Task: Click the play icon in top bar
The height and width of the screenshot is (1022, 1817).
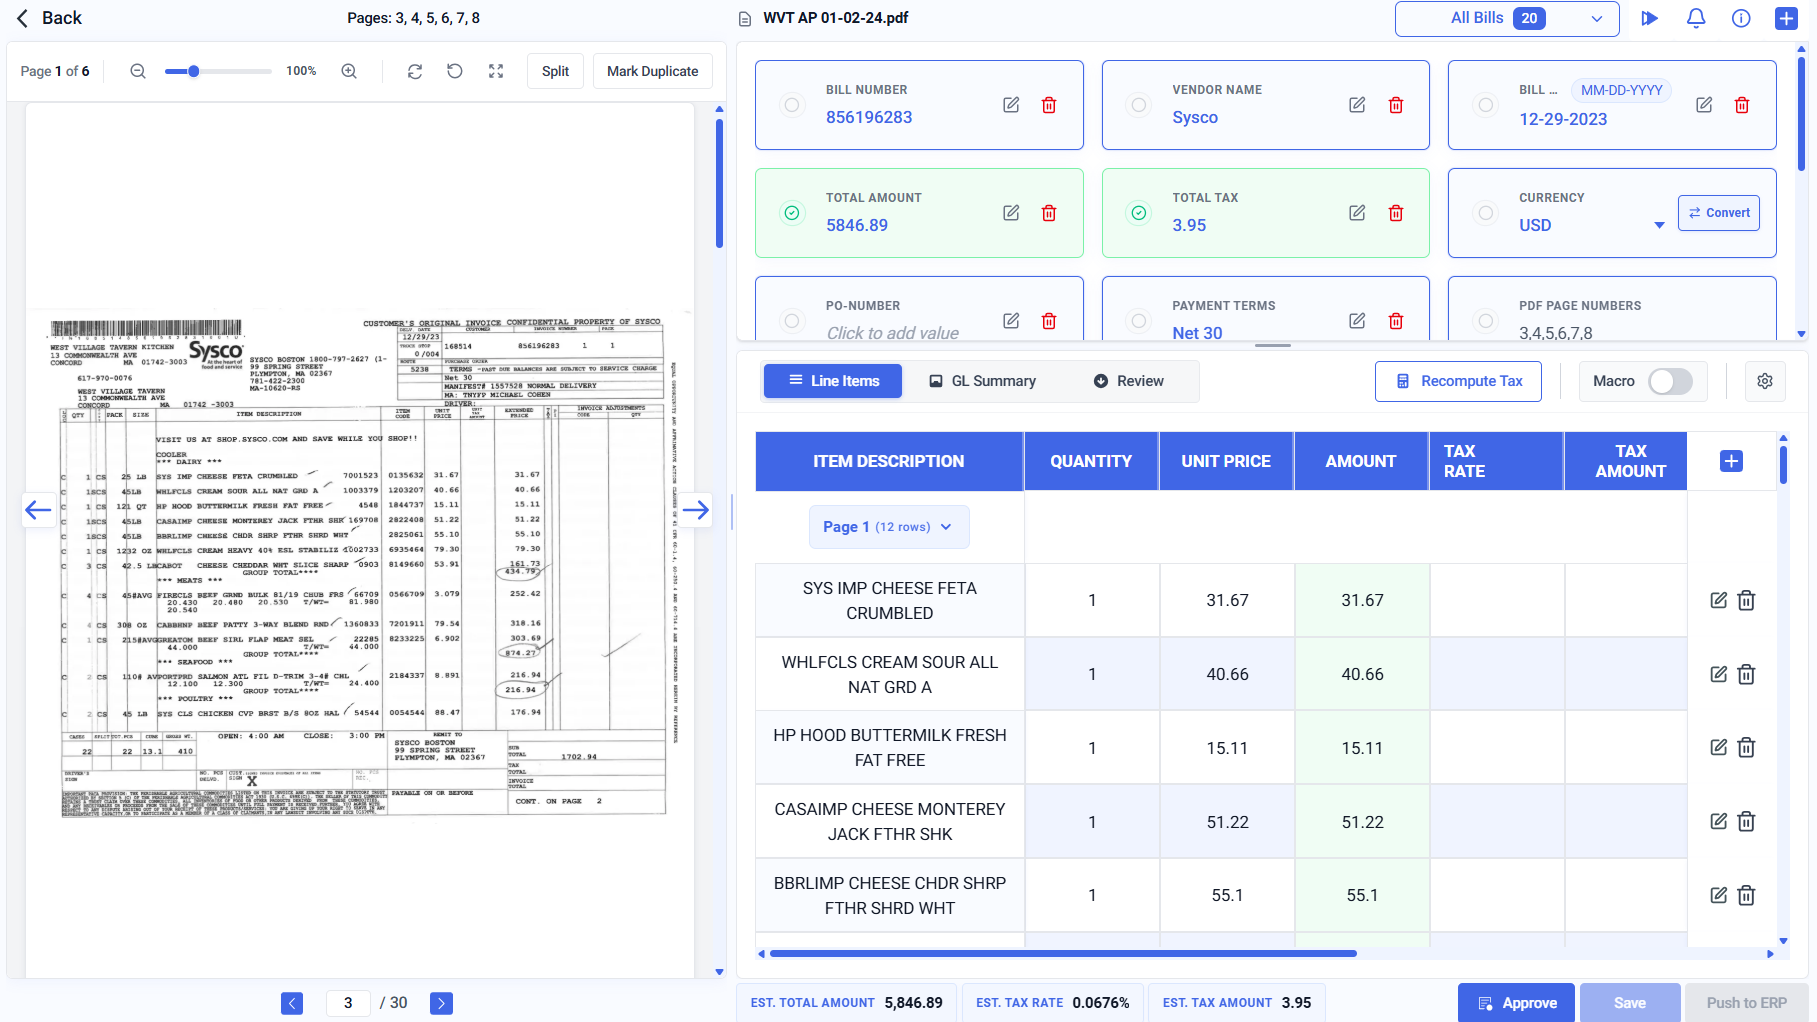Action: 1650,18
